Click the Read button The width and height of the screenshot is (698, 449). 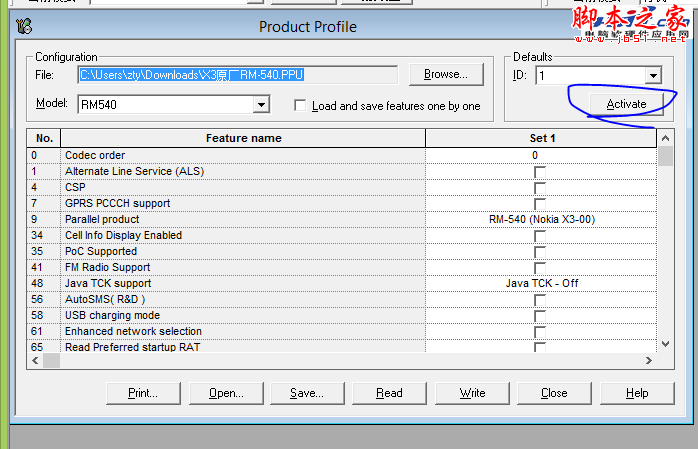click(389, 393)
